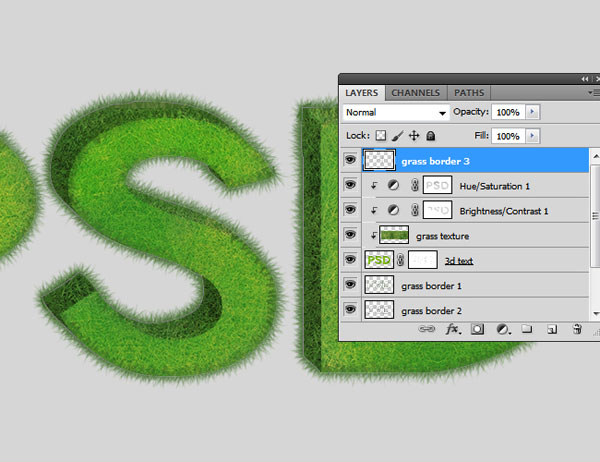This screenshot has width=600, height=462.
Task: Expand the Opacity slider arrow
Action: click(532, 112)
